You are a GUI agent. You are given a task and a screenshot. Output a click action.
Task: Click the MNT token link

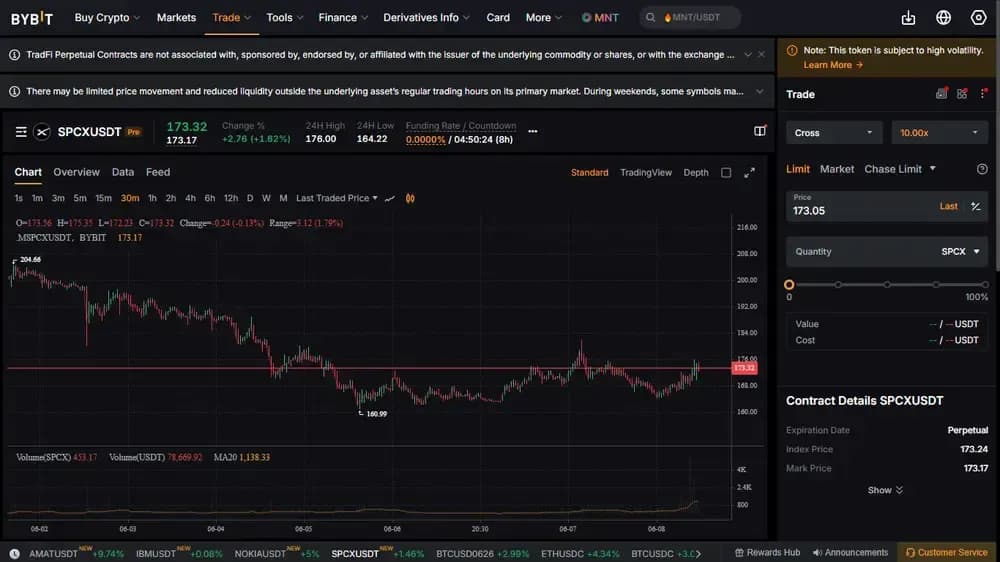pos(599,18)
